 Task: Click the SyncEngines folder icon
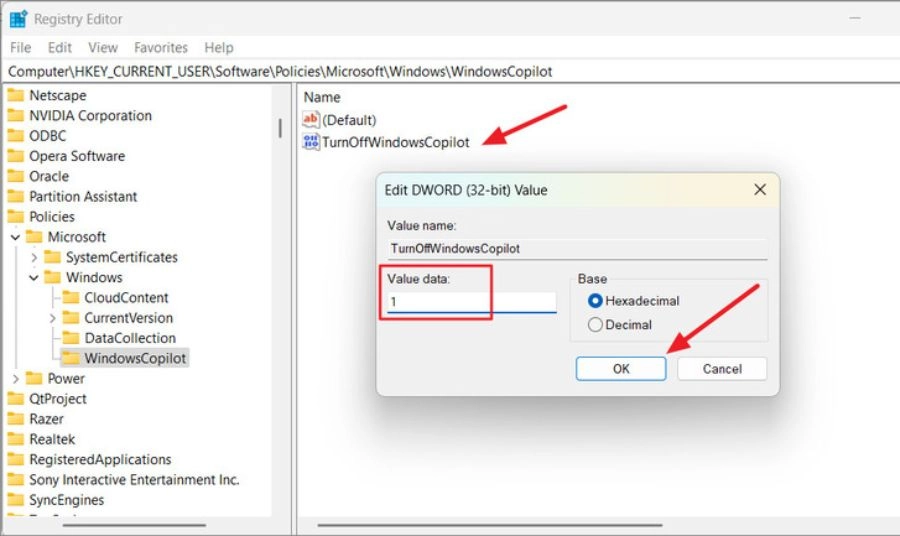[15, 499]
